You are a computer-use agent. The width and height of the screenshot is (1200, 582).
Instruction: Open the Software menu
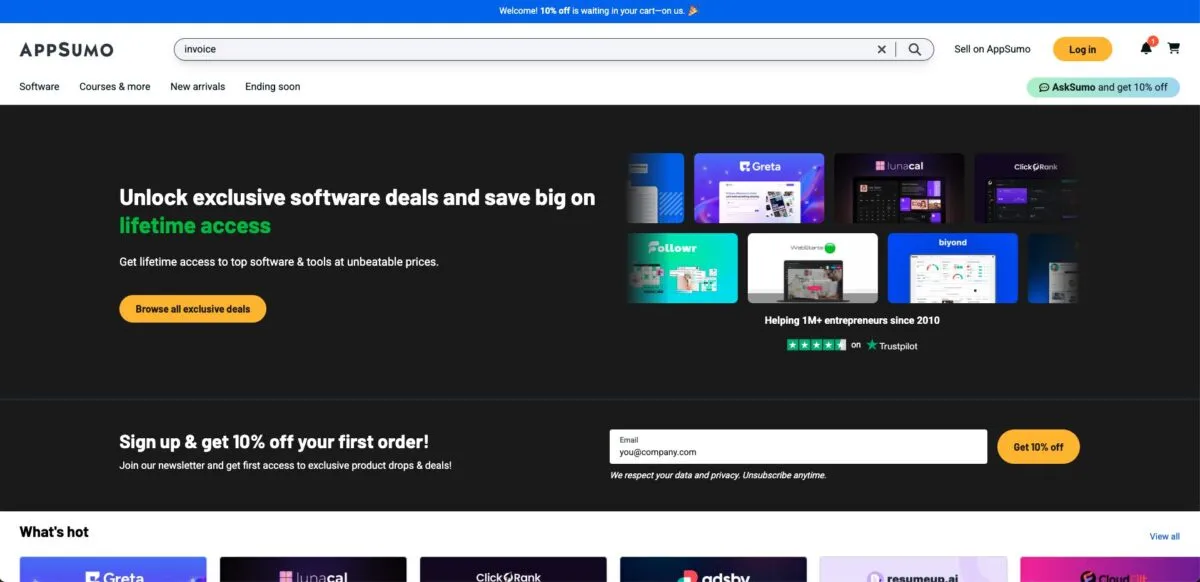tap(39, 87)
